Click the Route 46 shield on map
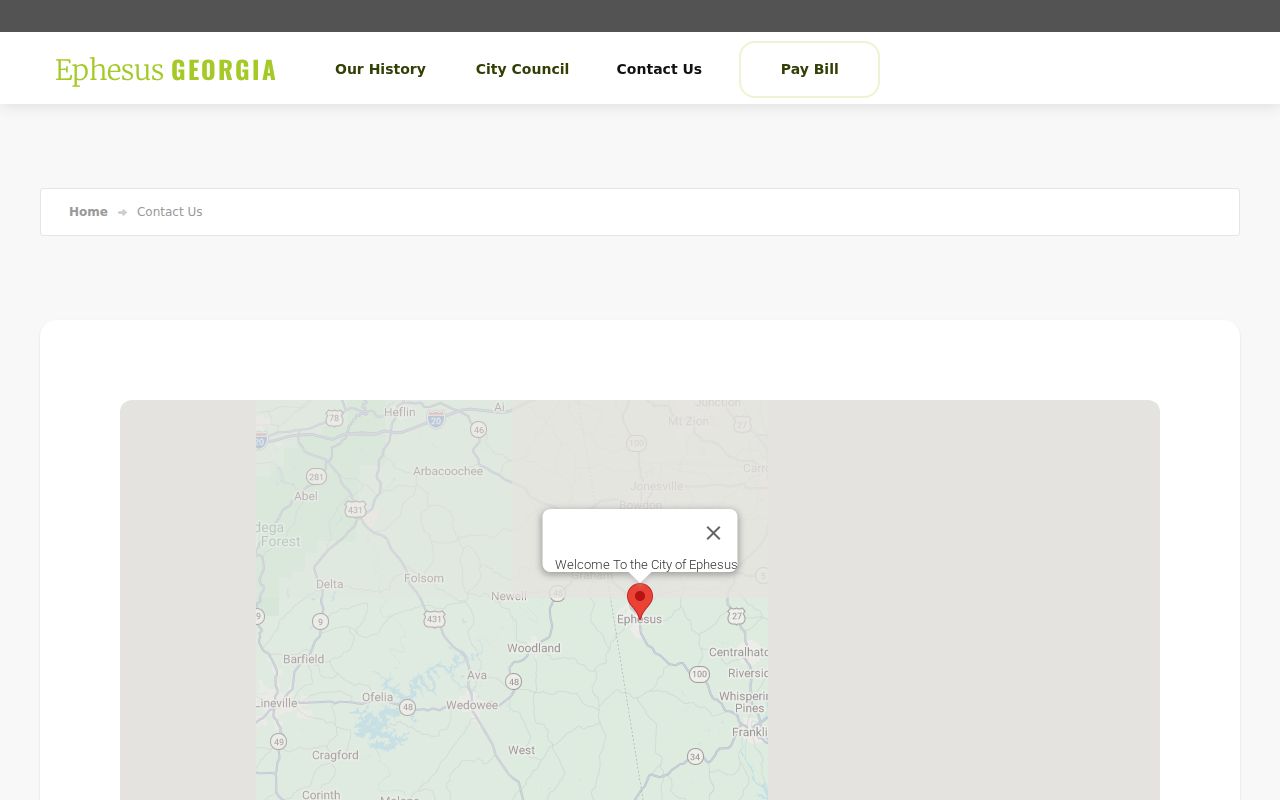Screen dimensions: 1280x800 pyautogui.click(x=478, y=430)
